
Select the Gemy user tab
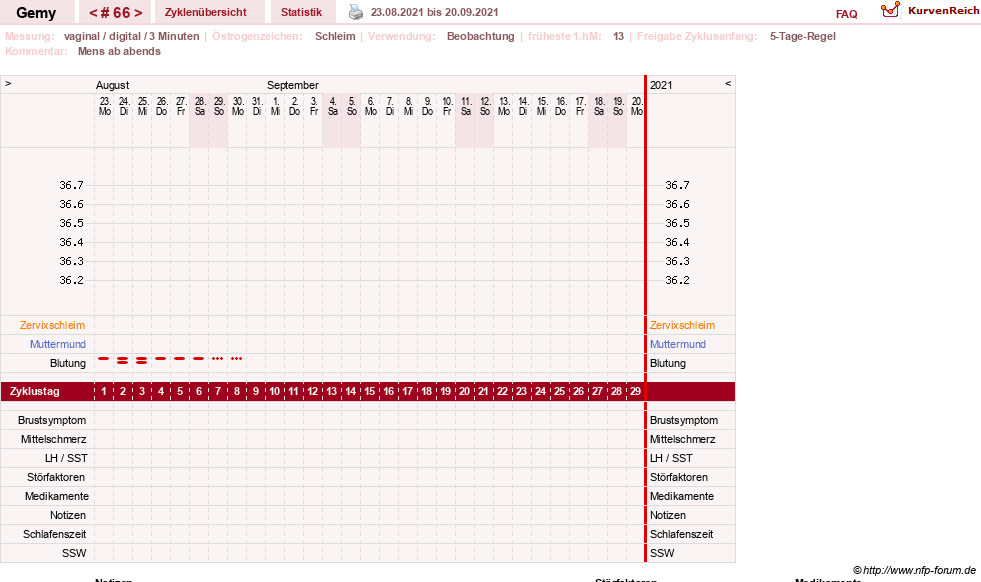tap(36, 13)
